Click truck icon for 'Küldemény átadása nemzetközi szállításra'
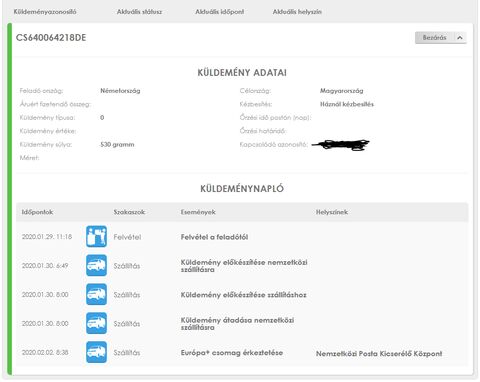Viewport: 480px width, 382px height. click(x=96, y=323)
